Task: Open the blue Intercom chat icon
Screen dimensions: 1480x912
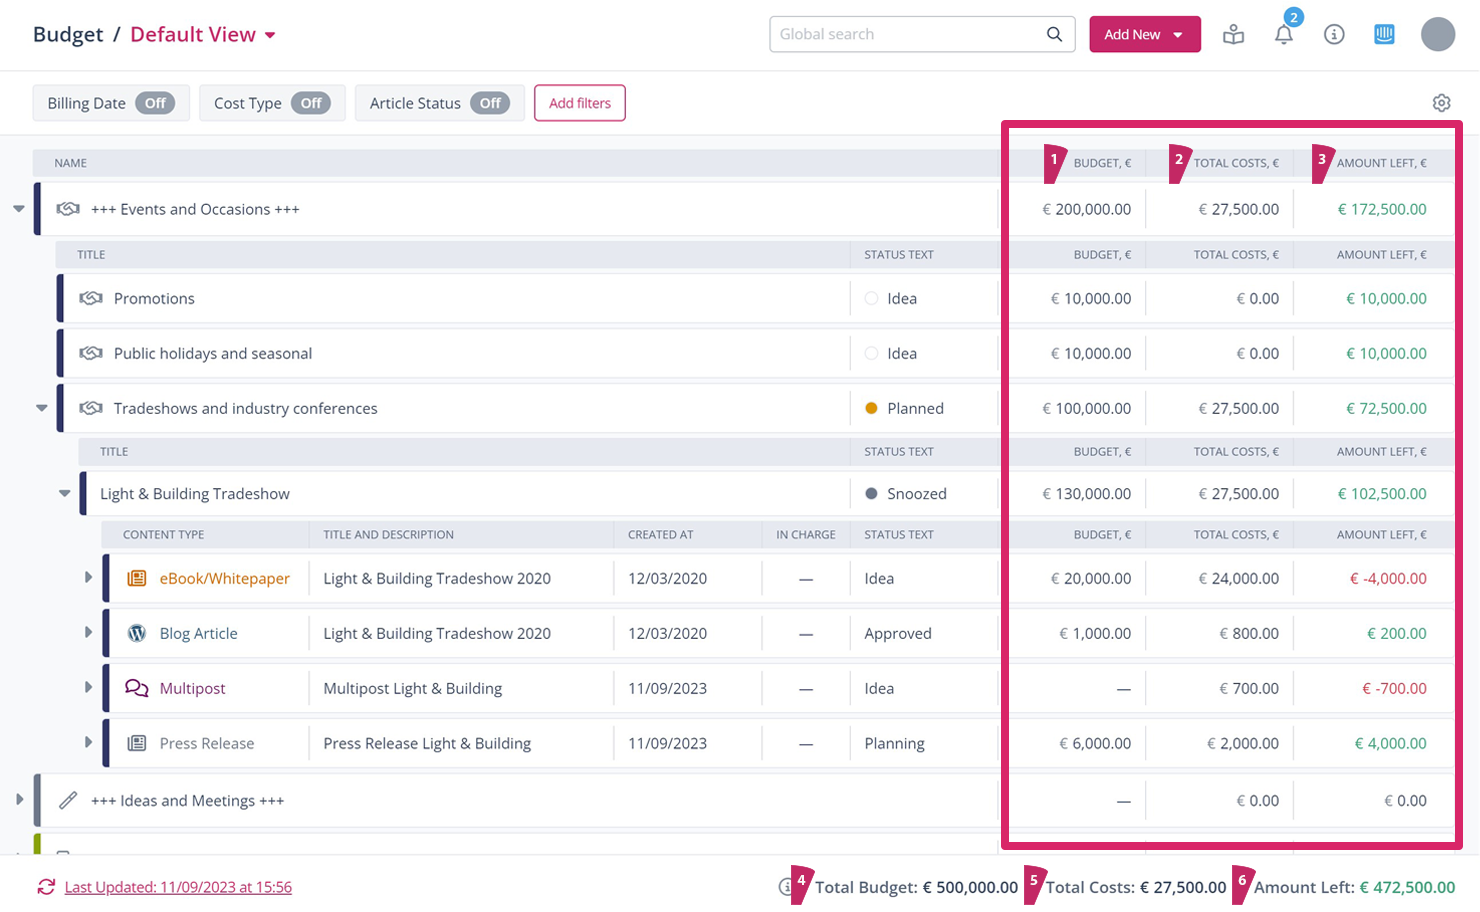Action: 1384,35
